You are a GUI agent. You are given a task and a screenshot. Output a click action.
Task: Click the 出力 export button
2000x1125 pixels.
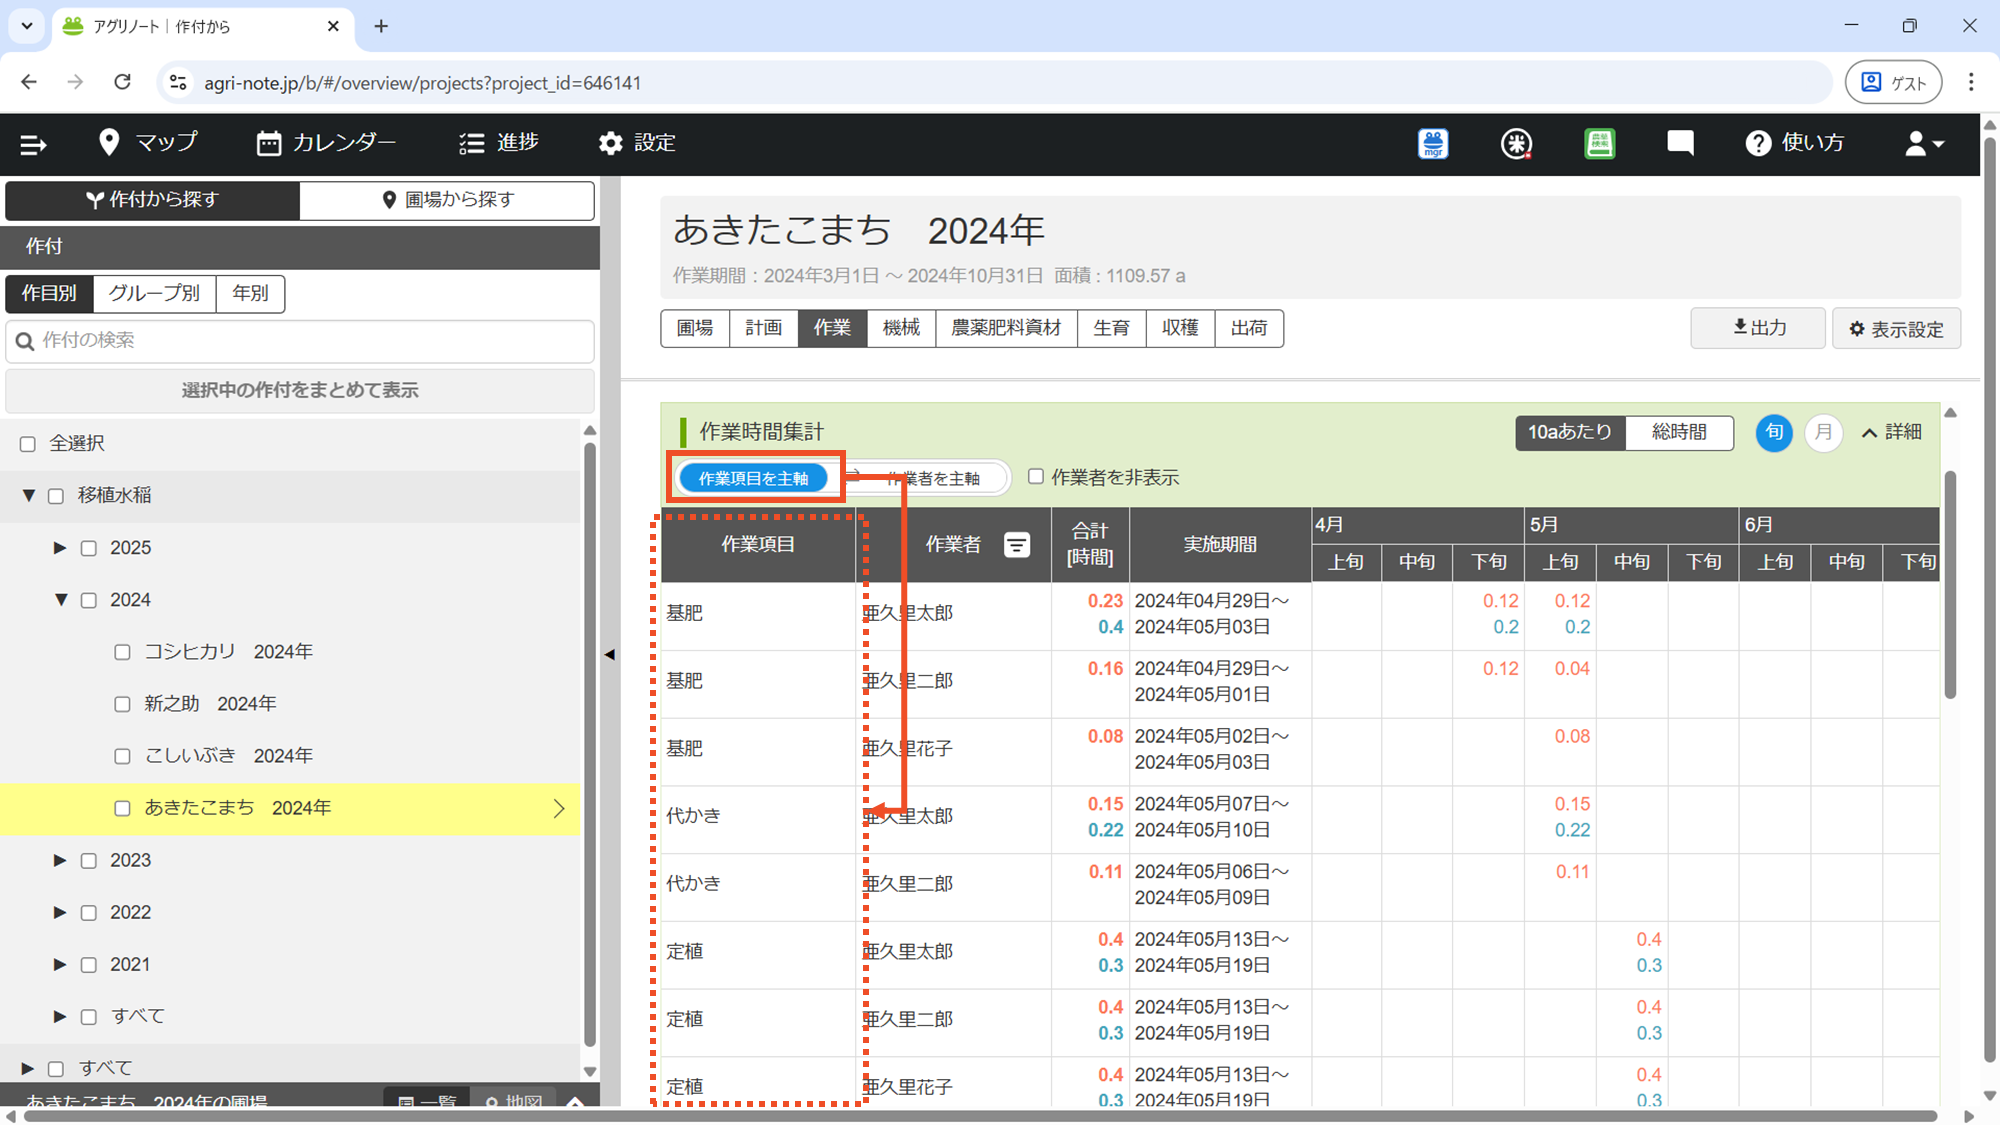coord(1758,328)
